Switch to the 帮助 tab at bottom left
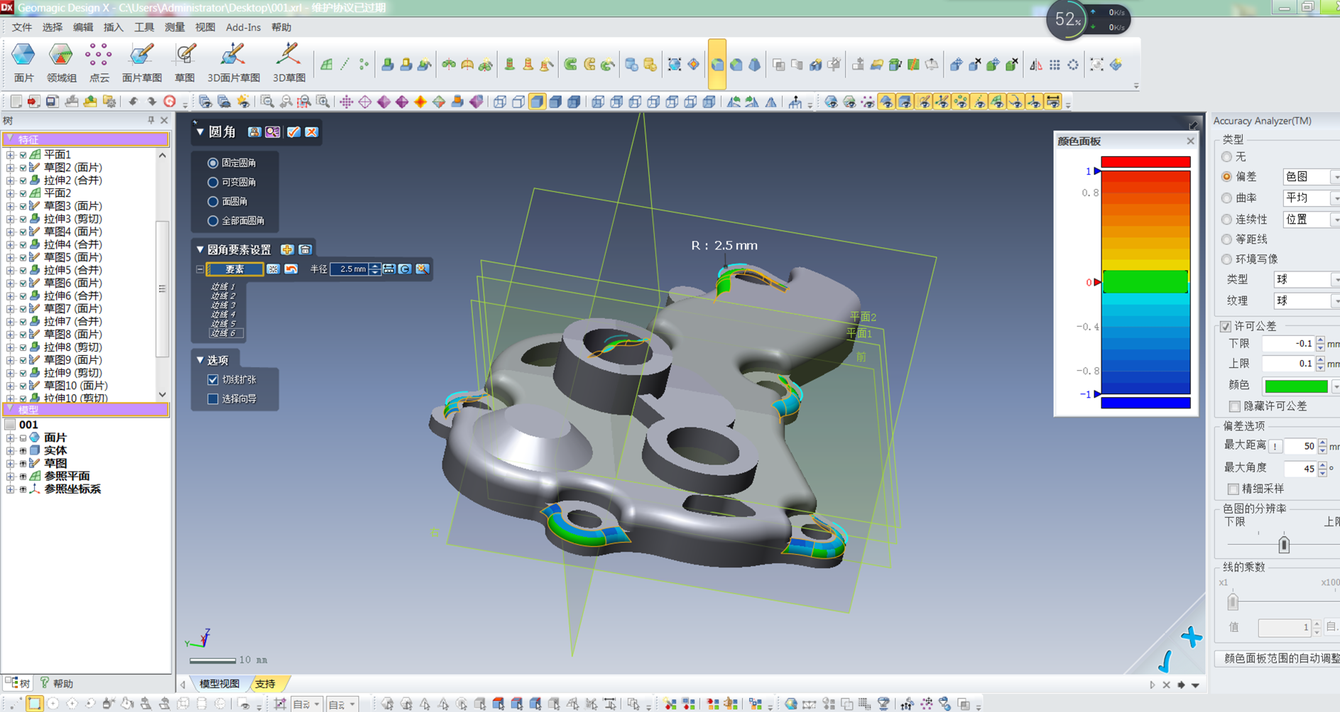1340x712 pixels. 56,684
